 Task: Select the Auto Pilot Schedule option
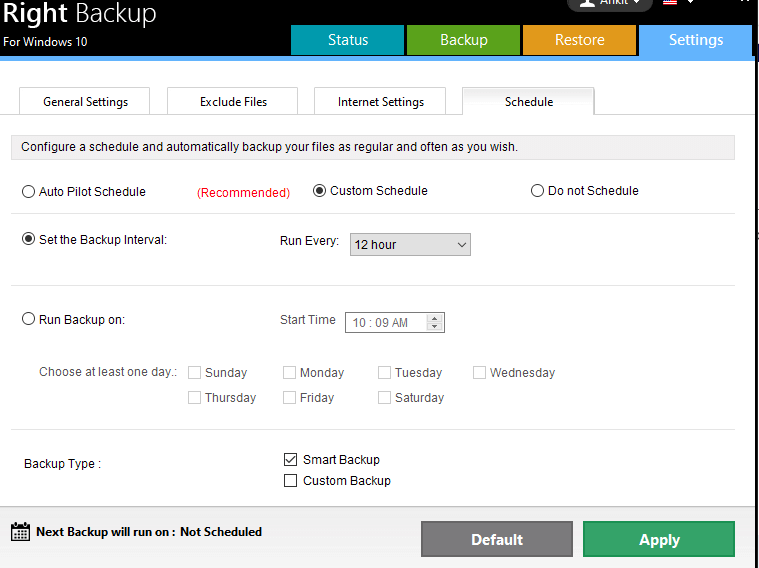(29, 192)
